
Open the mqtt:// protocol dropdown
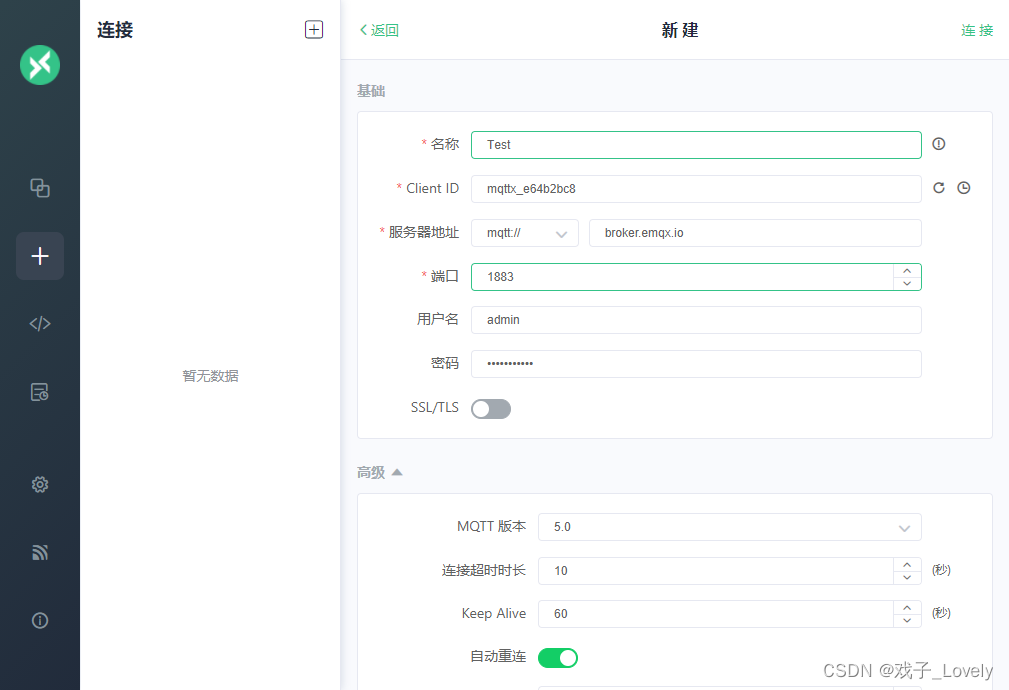[524, 232]
